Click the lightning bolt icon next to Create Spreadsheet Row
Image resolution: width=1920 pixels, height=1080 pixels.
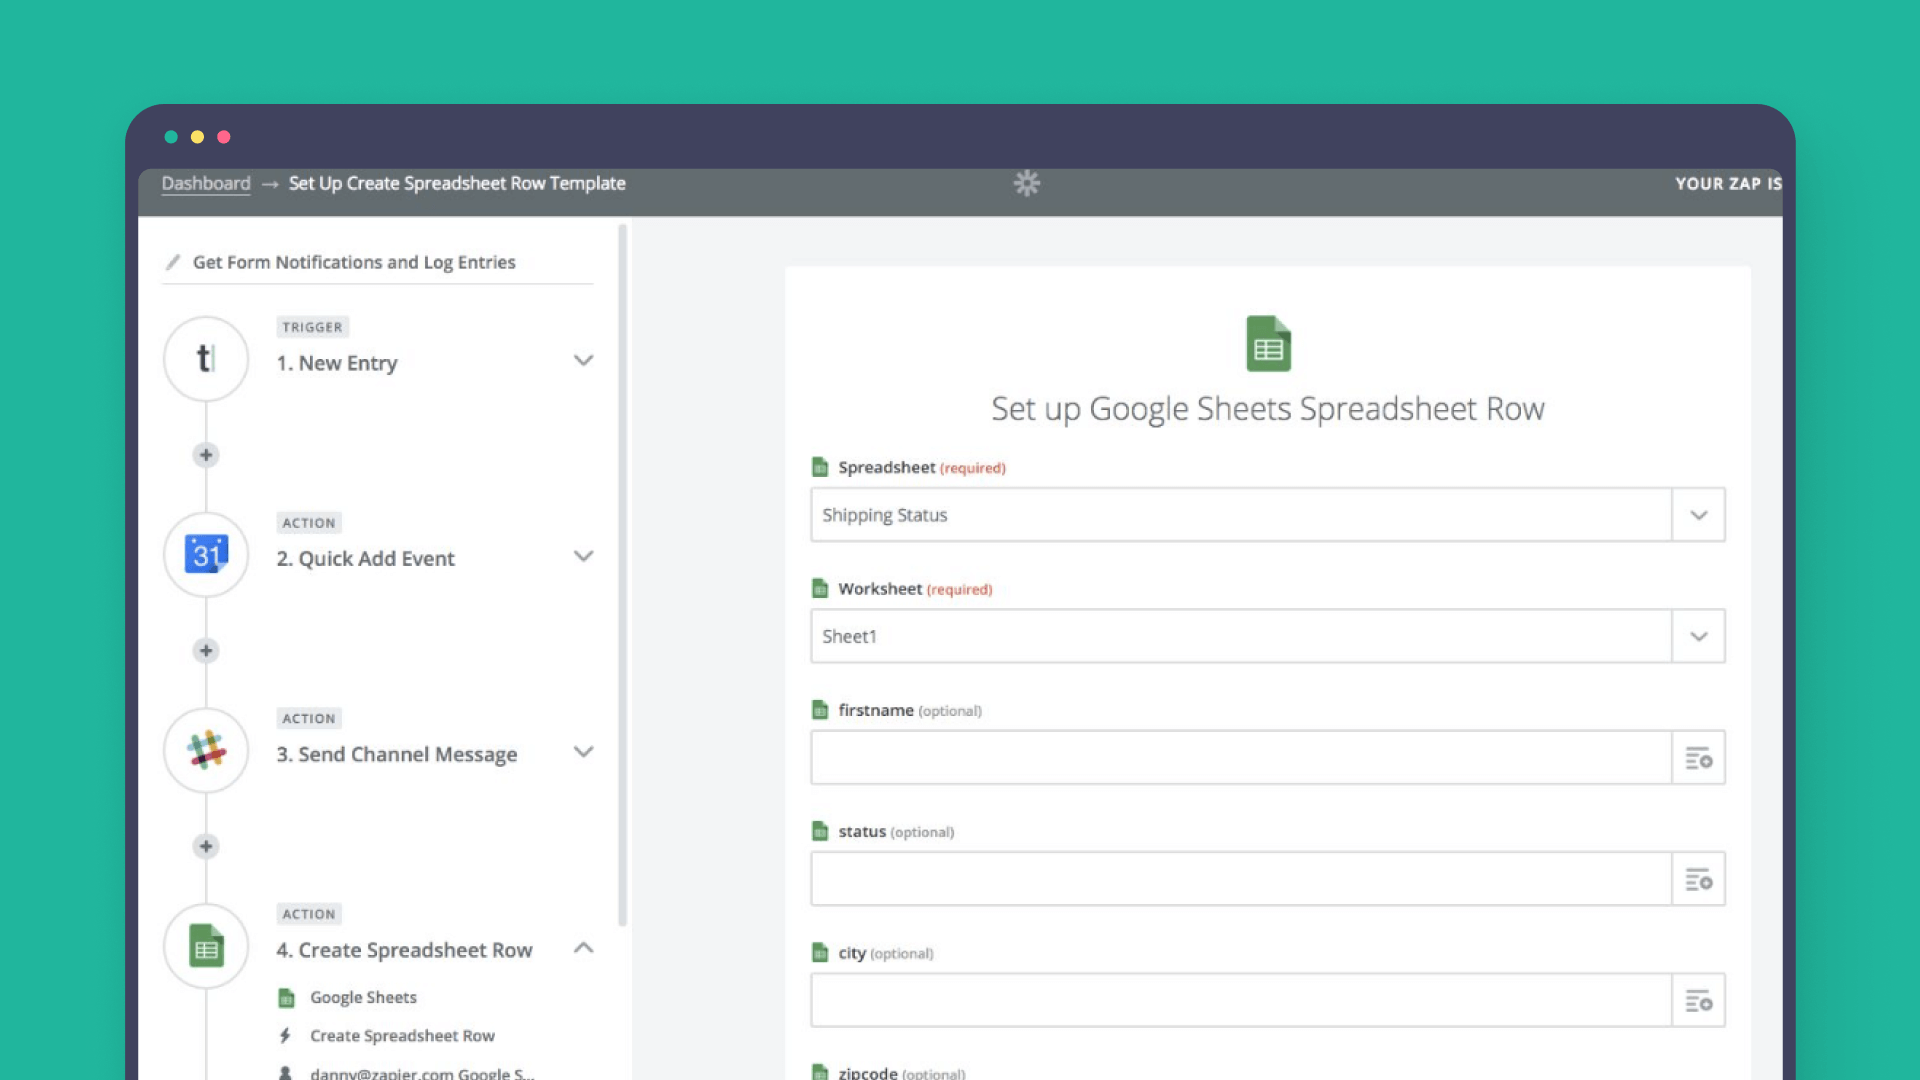click(286, 1036)
